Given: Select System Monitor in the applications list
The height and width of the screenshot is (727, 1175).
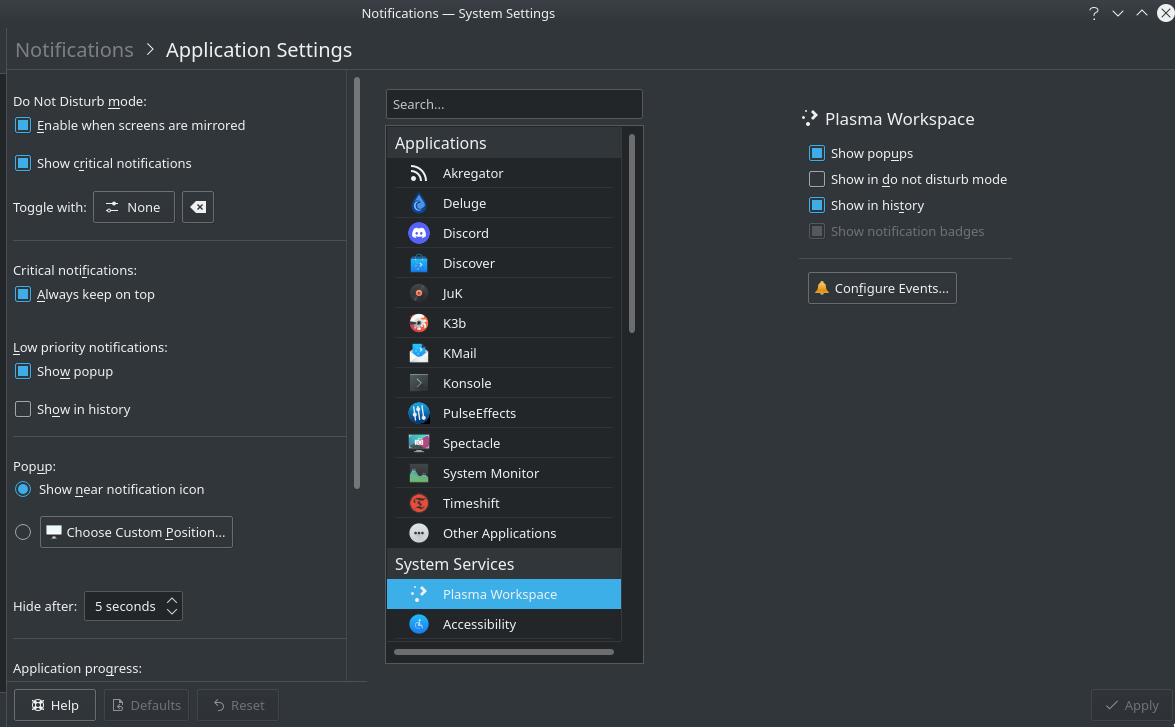Looking at the screenshot, I should tap(504, 473).
